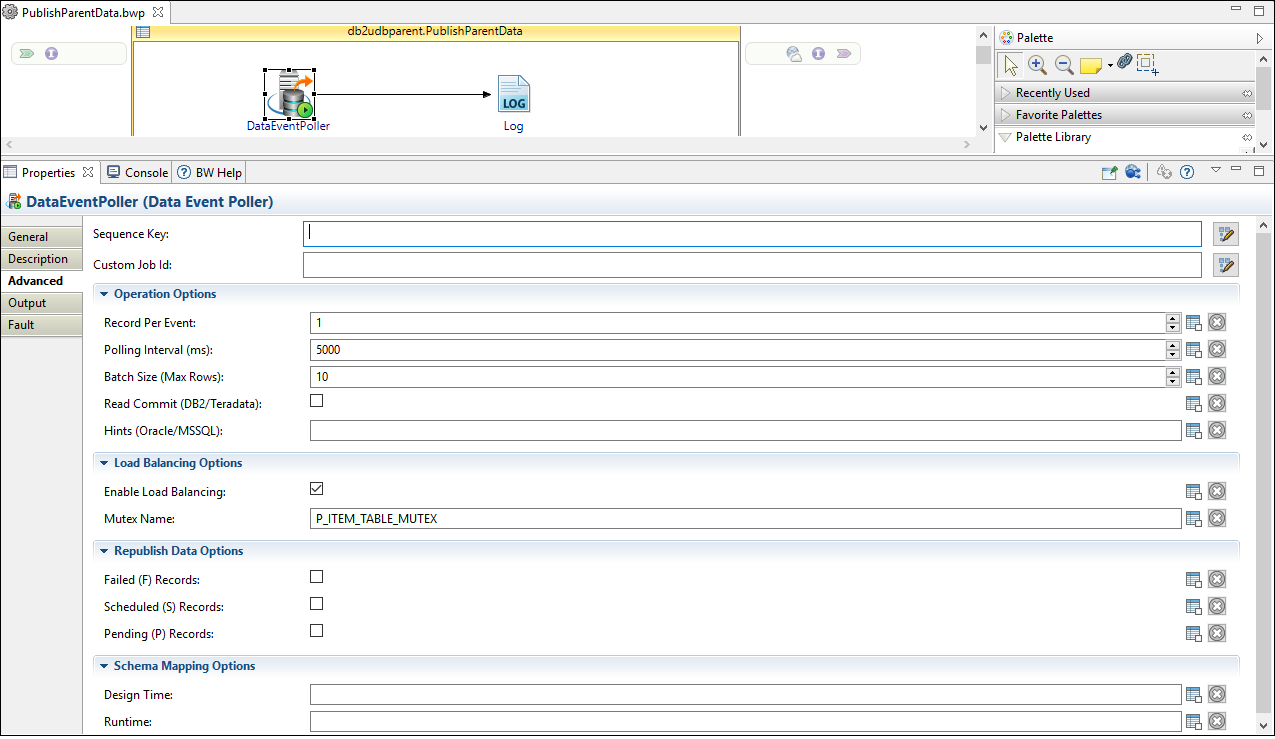The width and height of the screenshot is (1275, 739).
Task: Click the Sequence Key input field
Action: pyautogui.click(x=752, y=234)
